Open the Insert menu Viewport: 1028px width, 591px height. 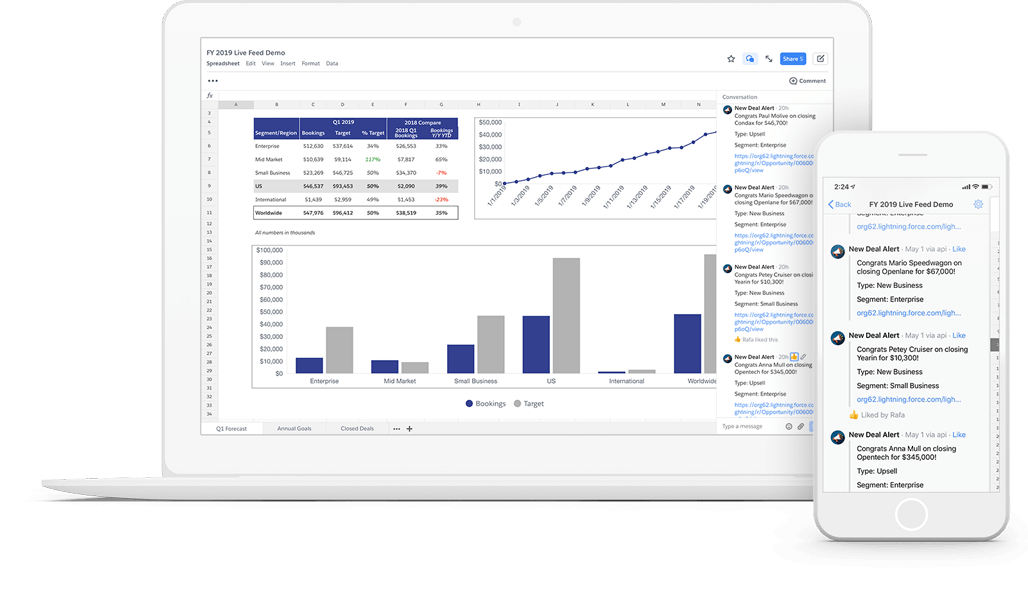coord(288,63)
